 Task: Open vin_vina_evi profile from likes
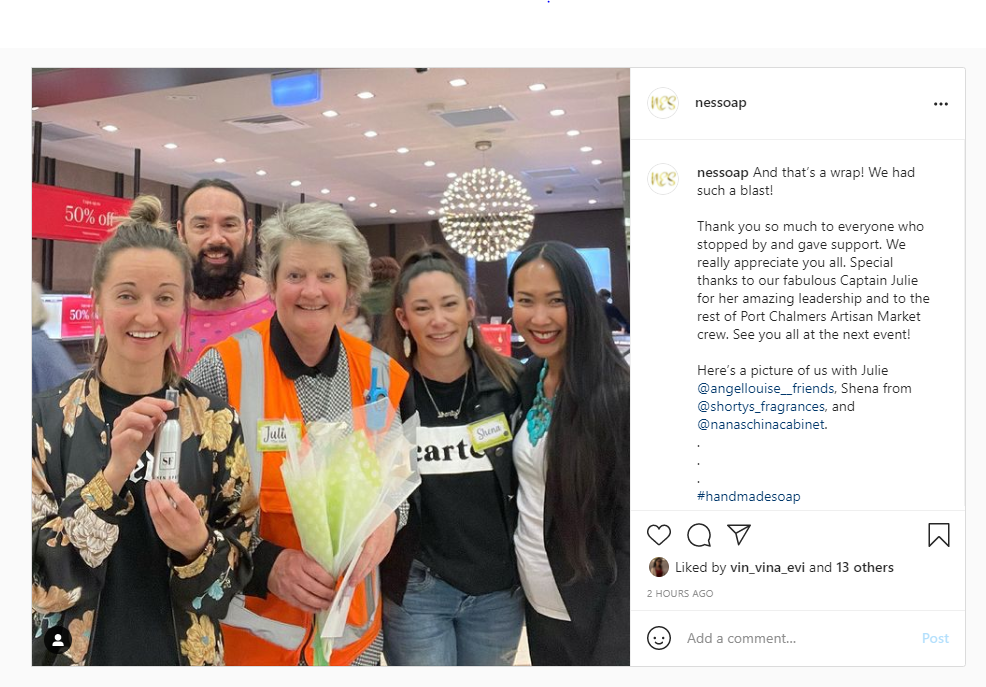767,568
